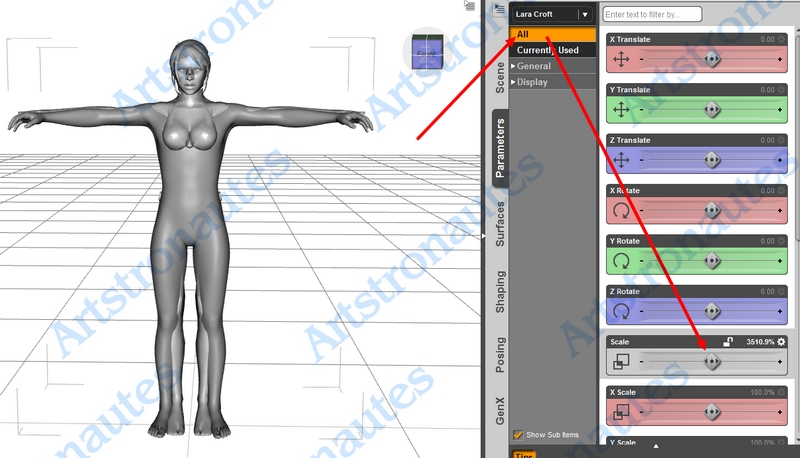The image size is (800, 458).
Task: Click the Z Rotate circular arrow icon
Action: [621, 311]
